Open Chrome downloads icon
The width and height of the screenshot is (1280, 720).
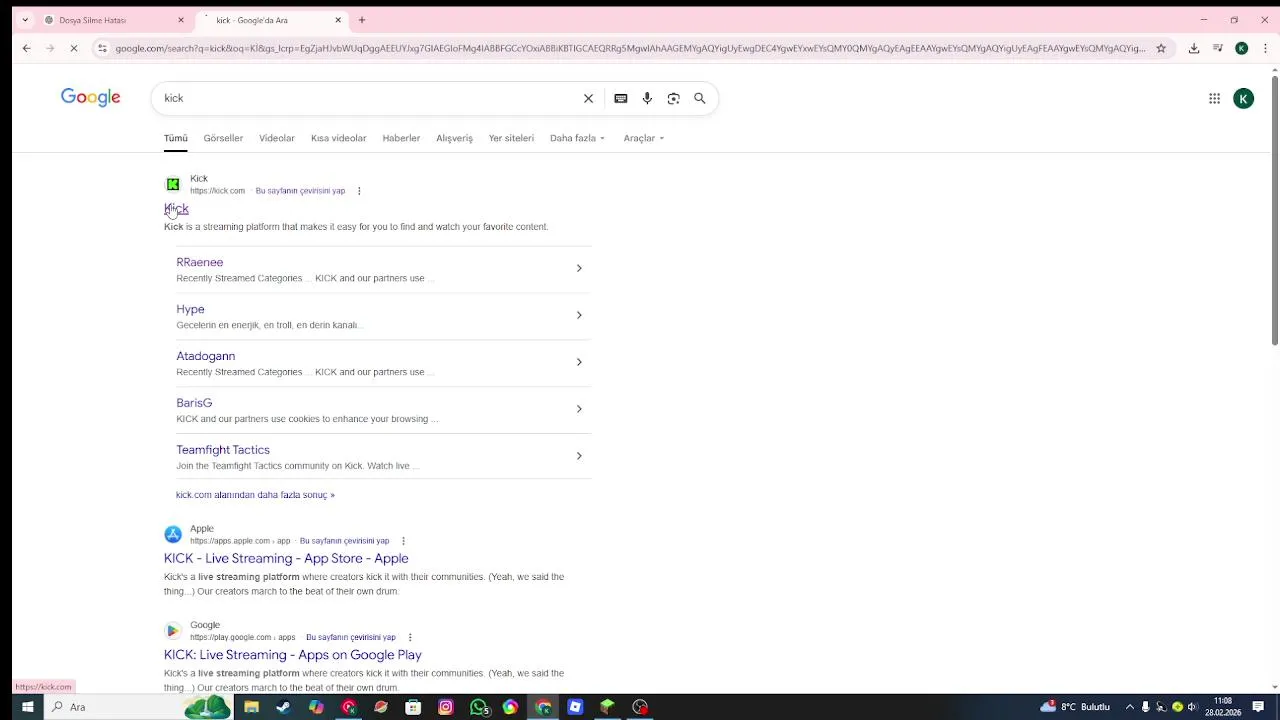pyautogui.click(x=1194, y=48)
